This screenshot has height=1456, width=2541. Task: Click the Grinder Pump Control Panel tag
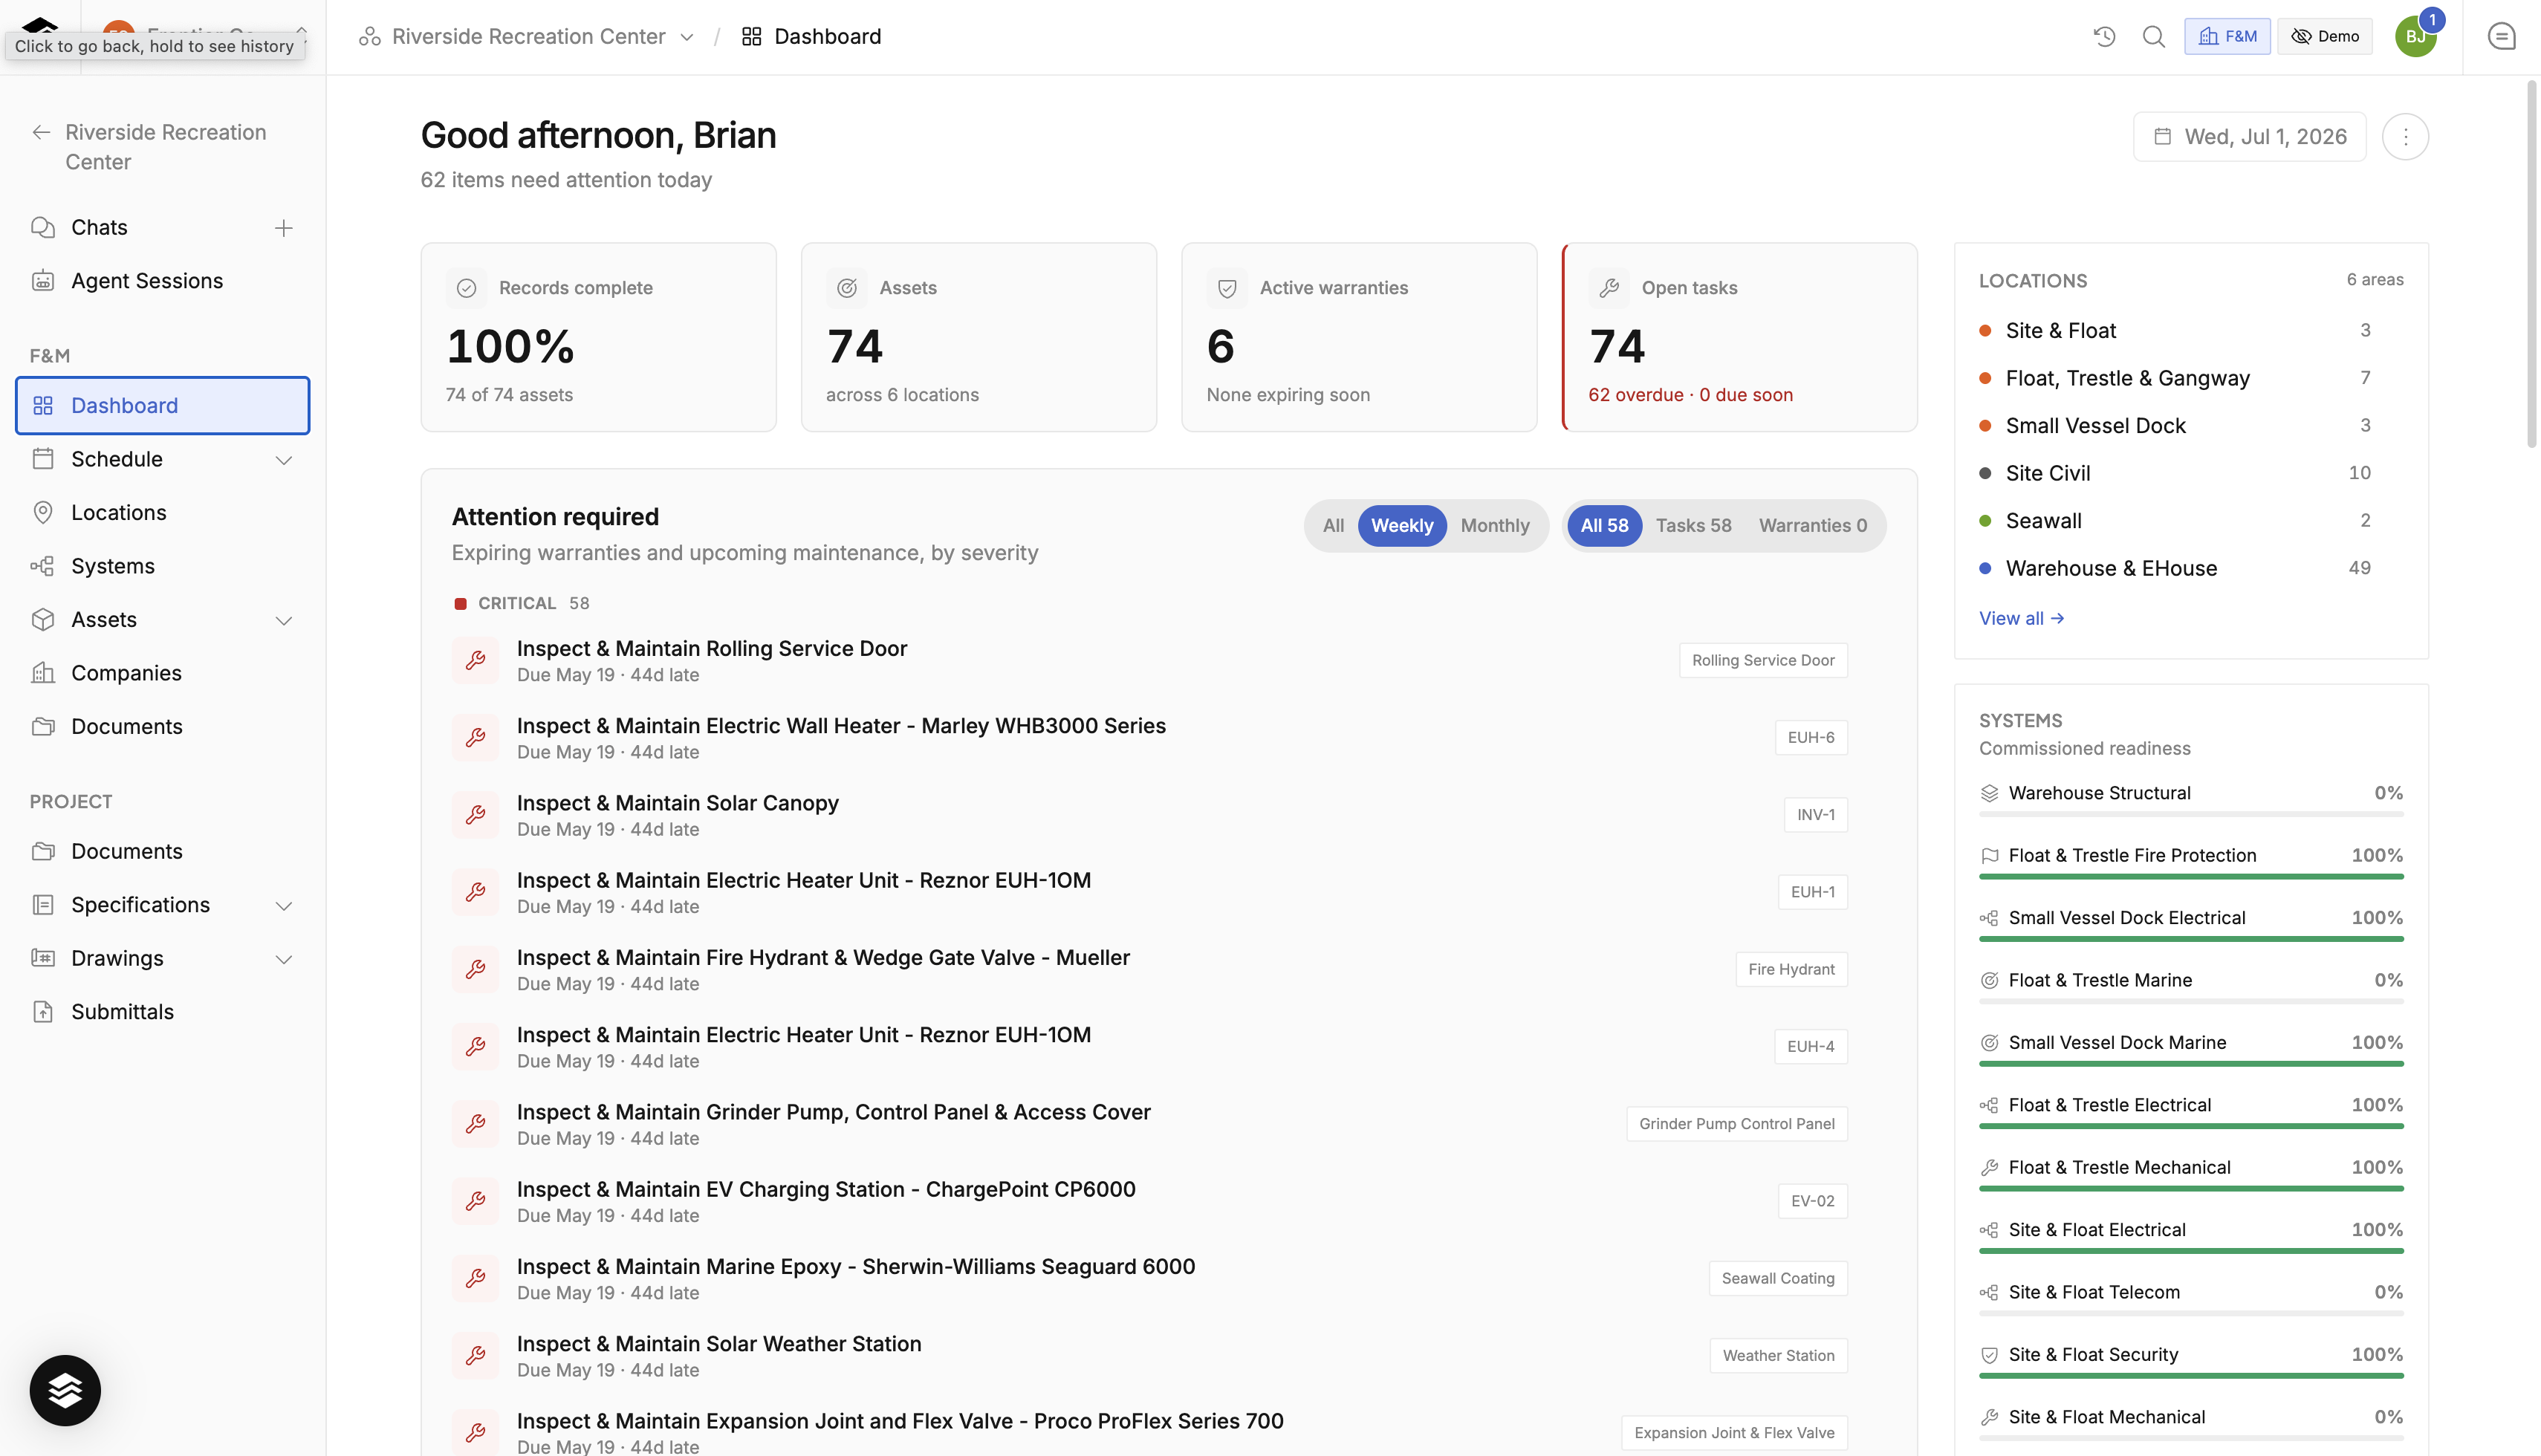point(1736,1124)
